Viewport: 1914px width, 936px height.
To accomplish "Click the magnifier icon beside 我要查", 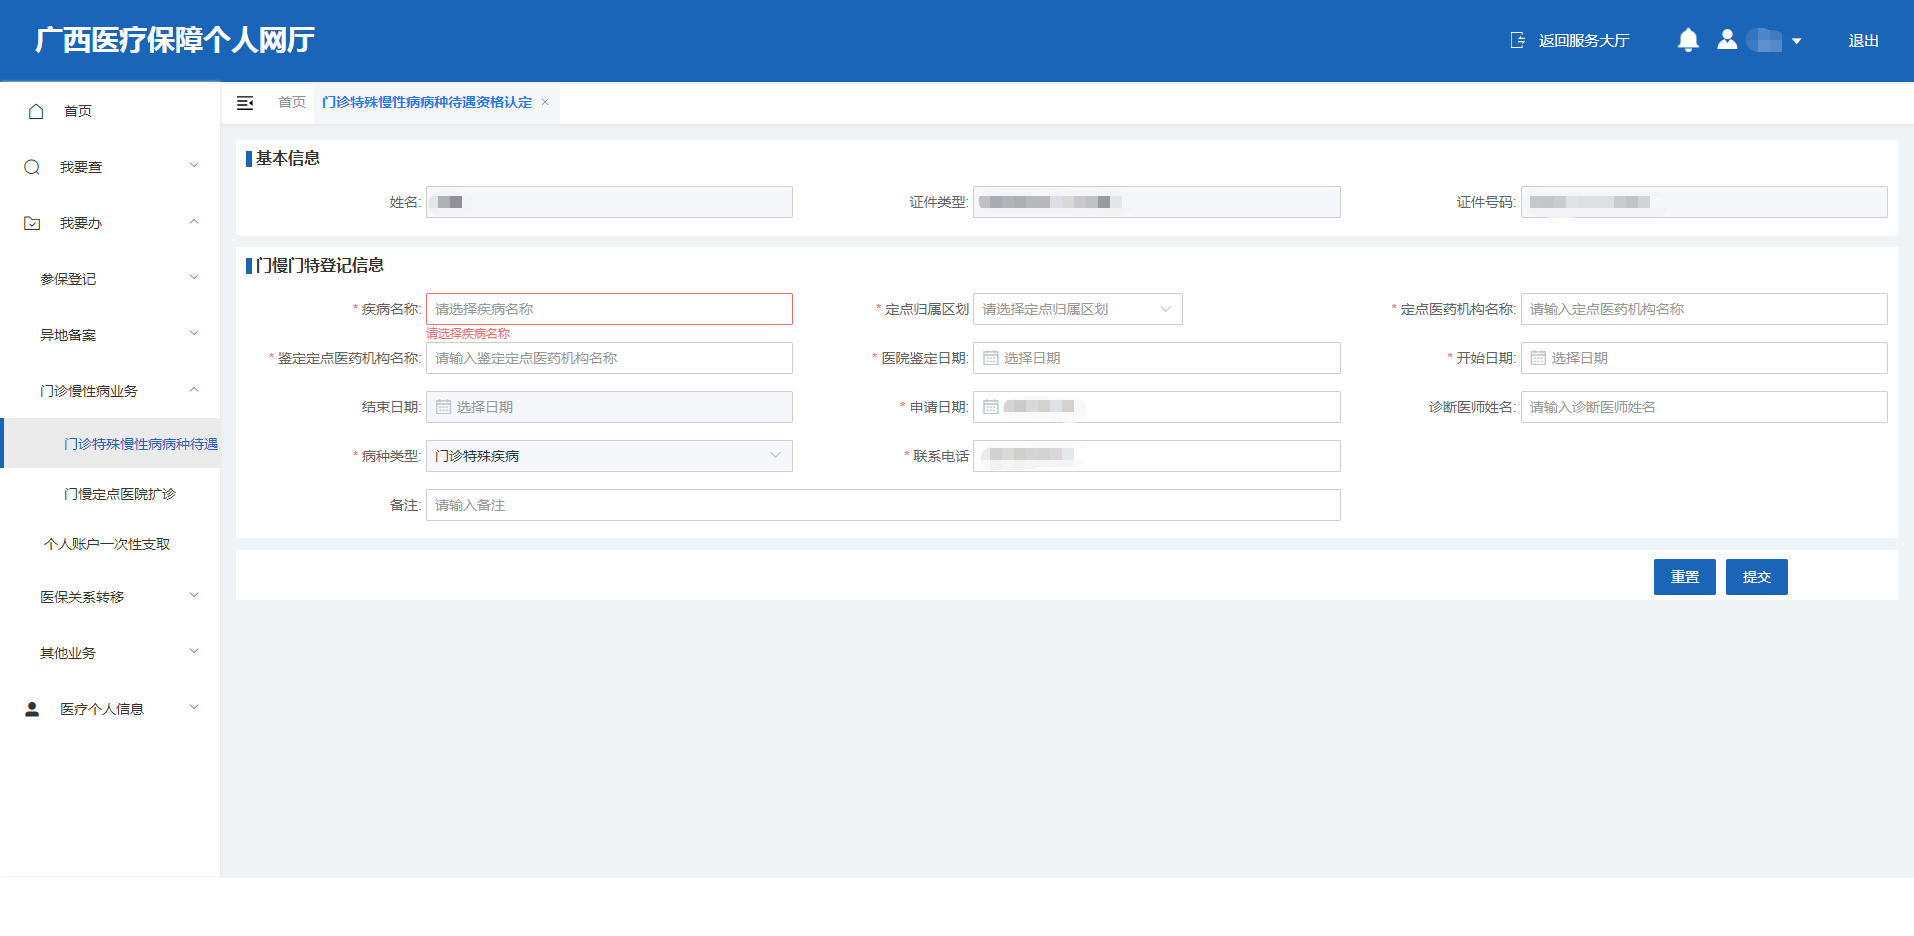I will click(x=32, y=167).
